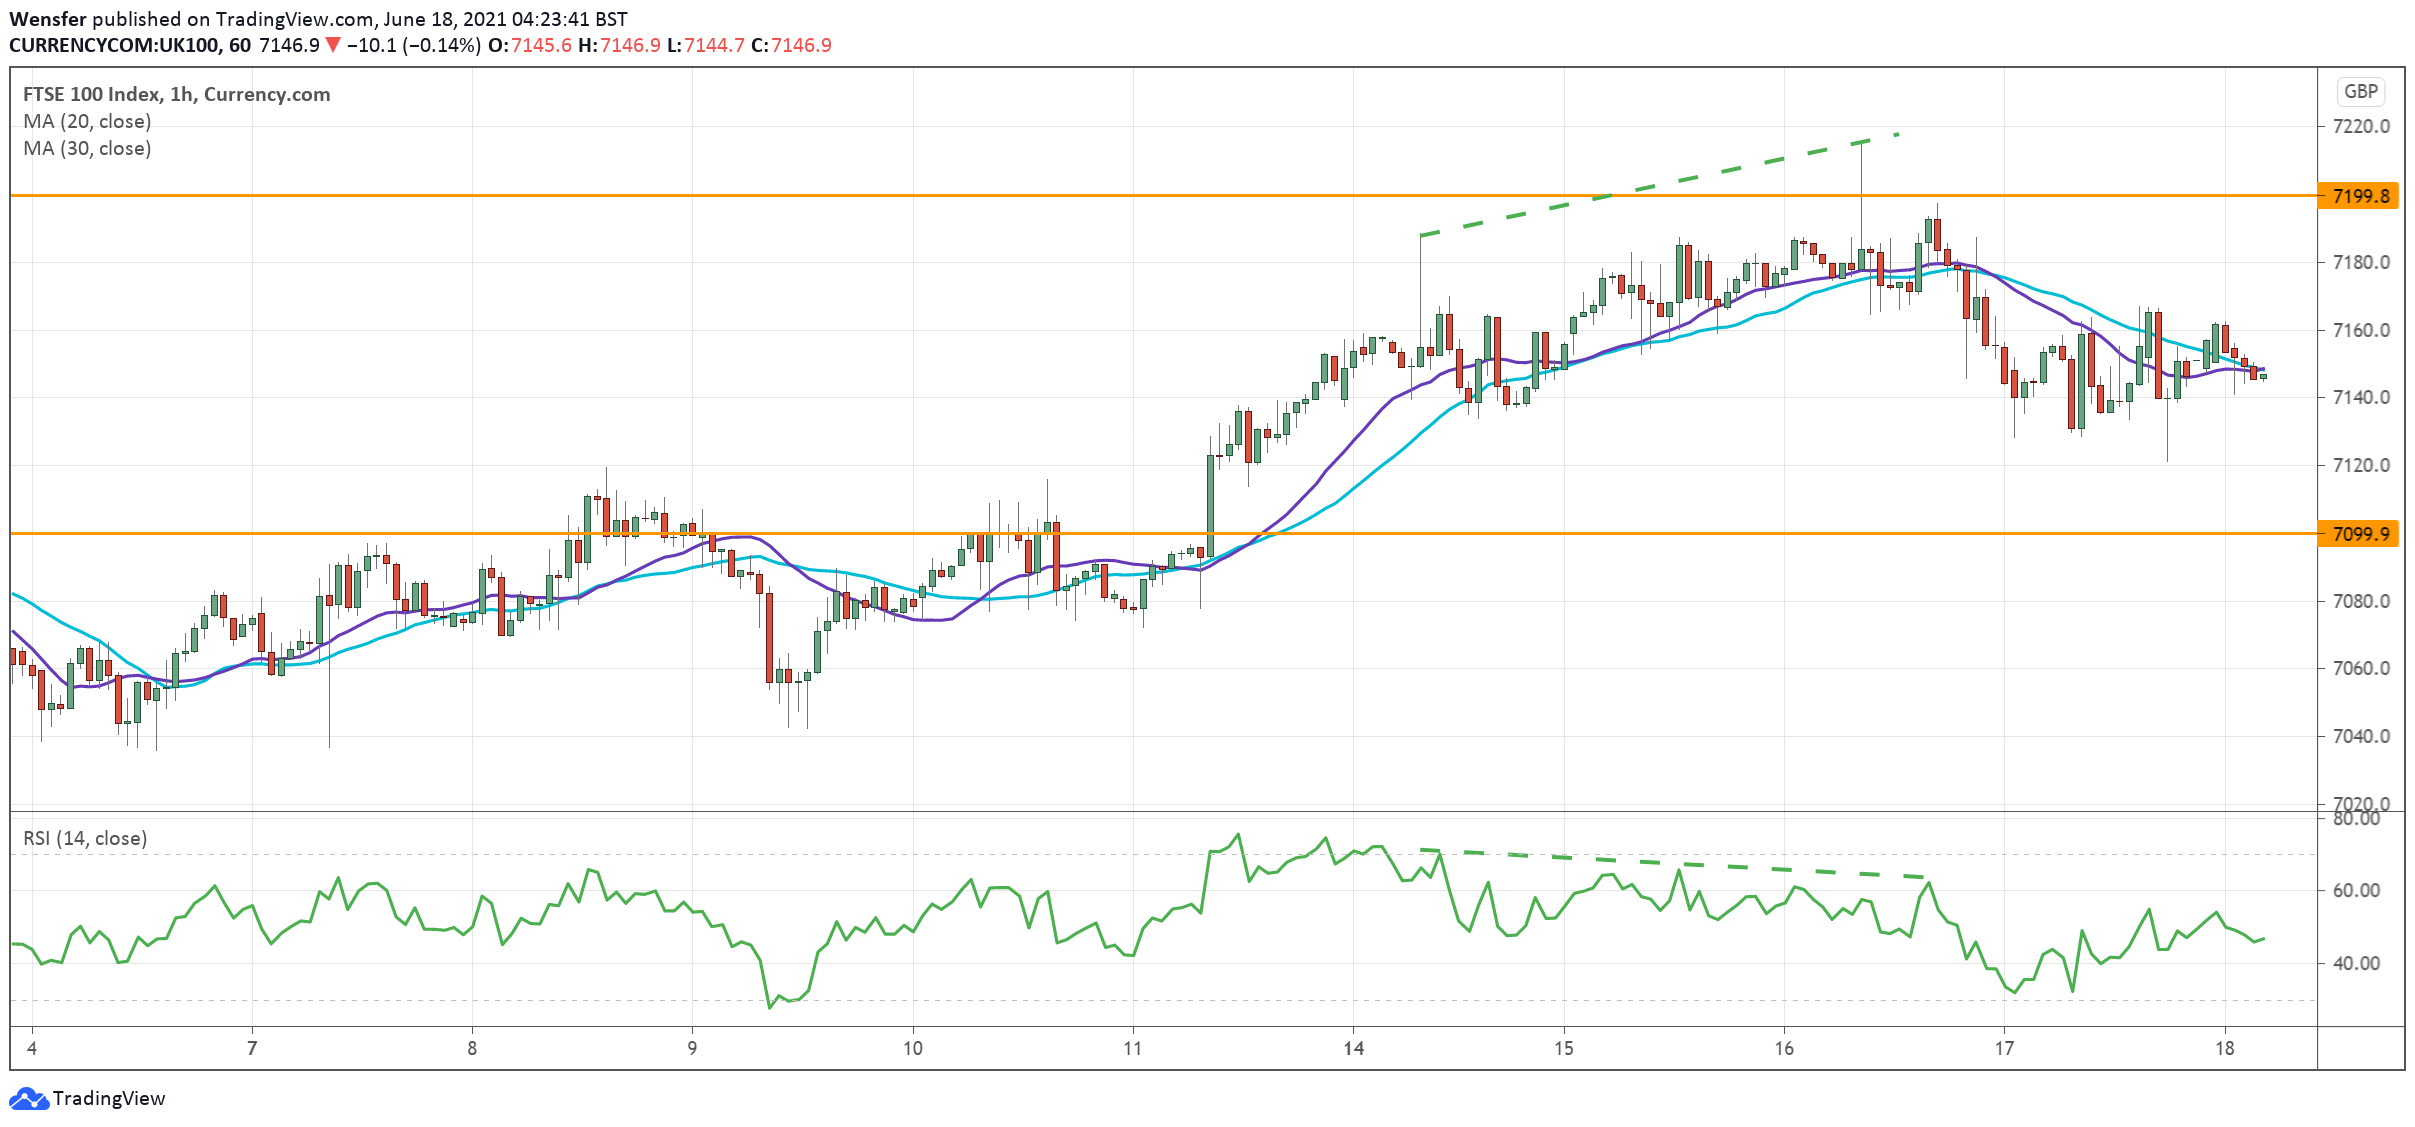Click the 80.00 RSI axis label

[x=2356, y=819]
